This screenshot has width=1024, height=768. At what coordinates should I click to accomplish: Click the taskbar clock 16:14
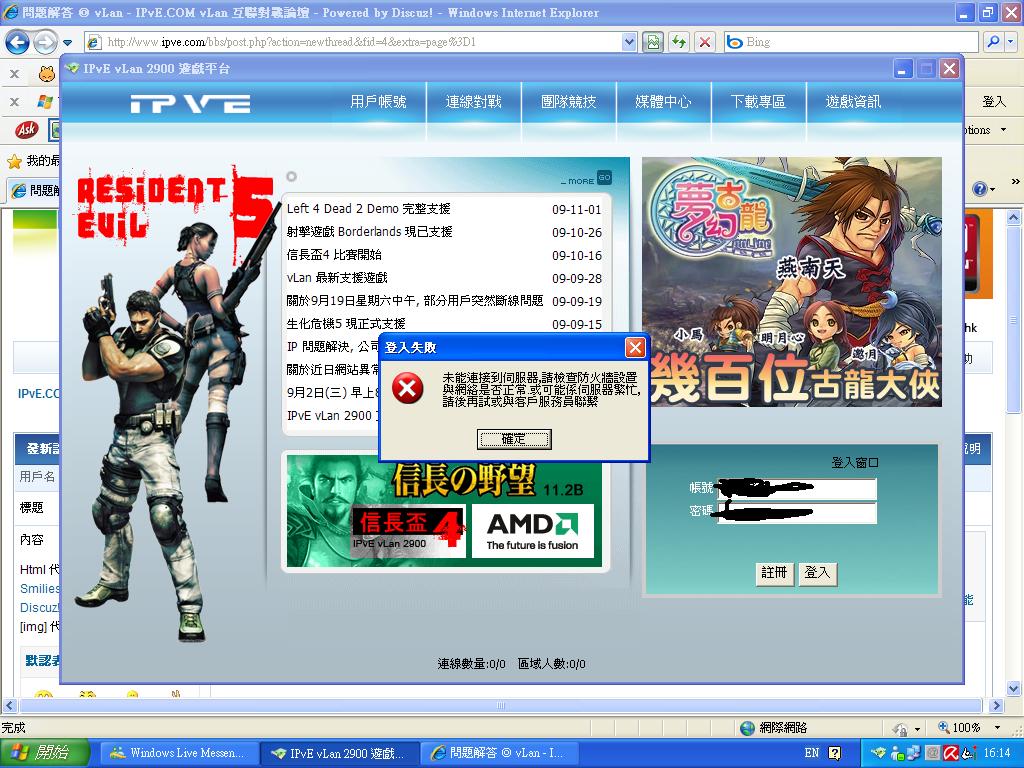(x=997, y=753)
